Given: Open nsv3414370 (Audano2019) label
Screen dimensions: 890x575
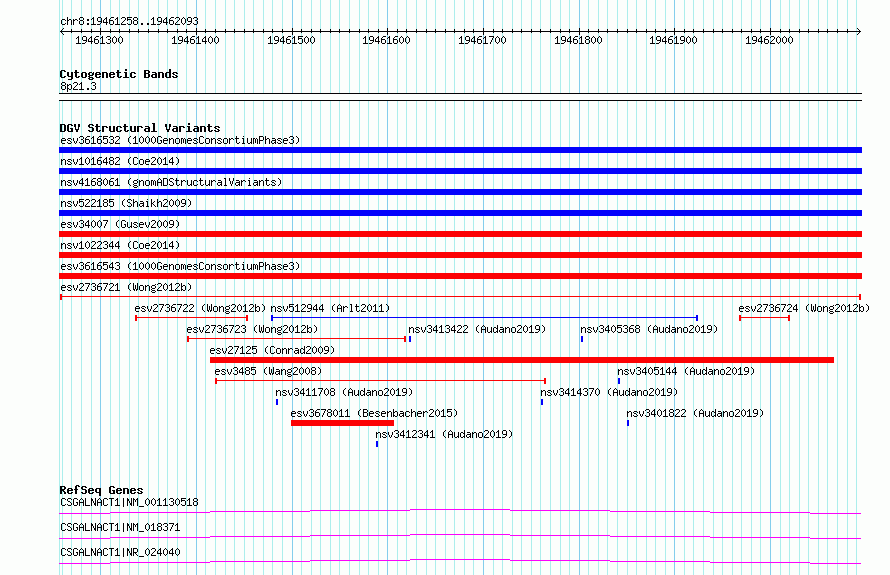Looking at the screenshot, I should (609, 392).
